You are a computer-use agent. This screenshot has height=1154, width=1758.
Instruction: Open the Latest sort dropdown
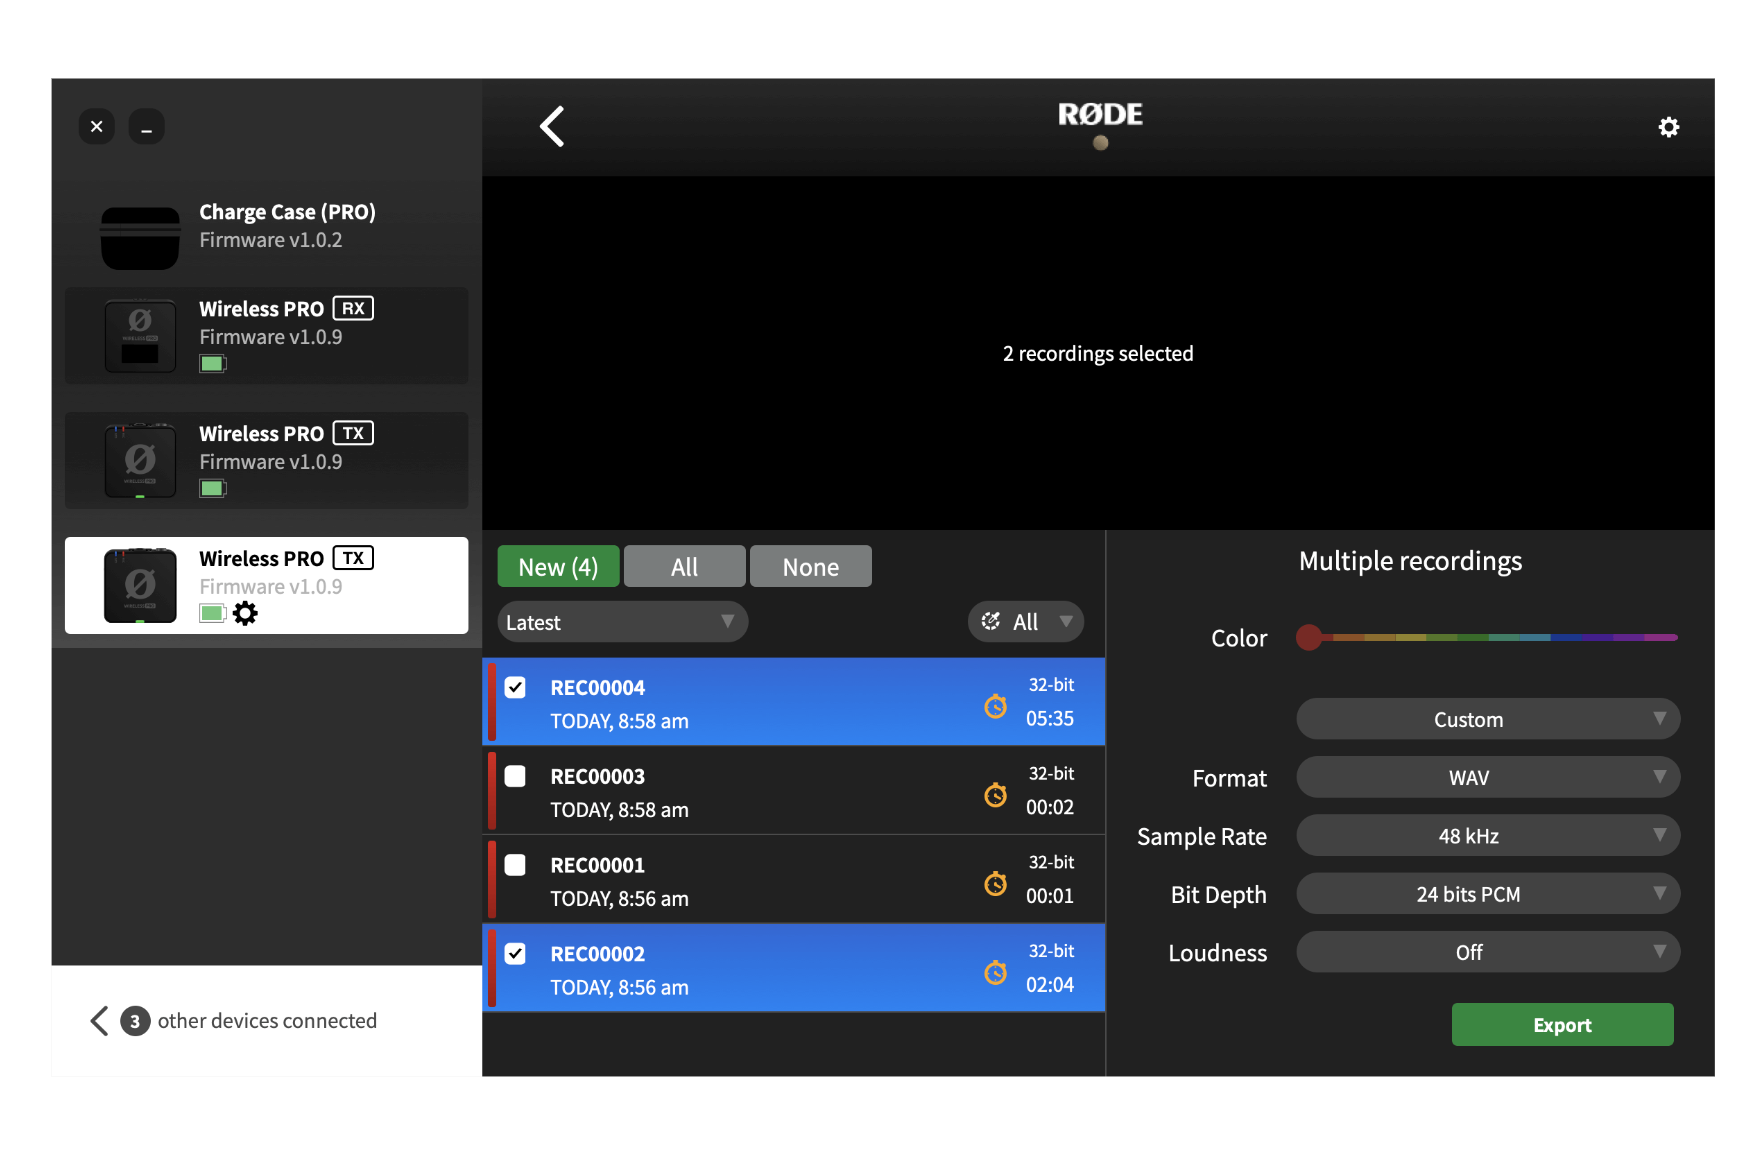(x=622, y=621)
